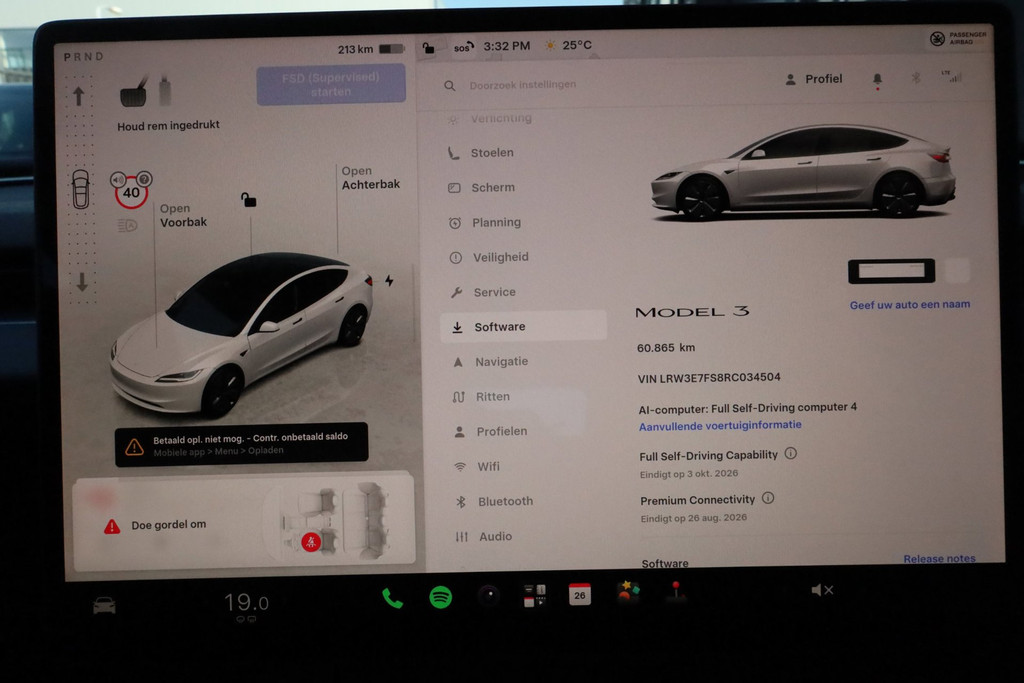Image resolution: width=1024 pixels, height=683 pixels.
Task: Tap the LTE signal strength icon
Action: (x=952, y=76)
